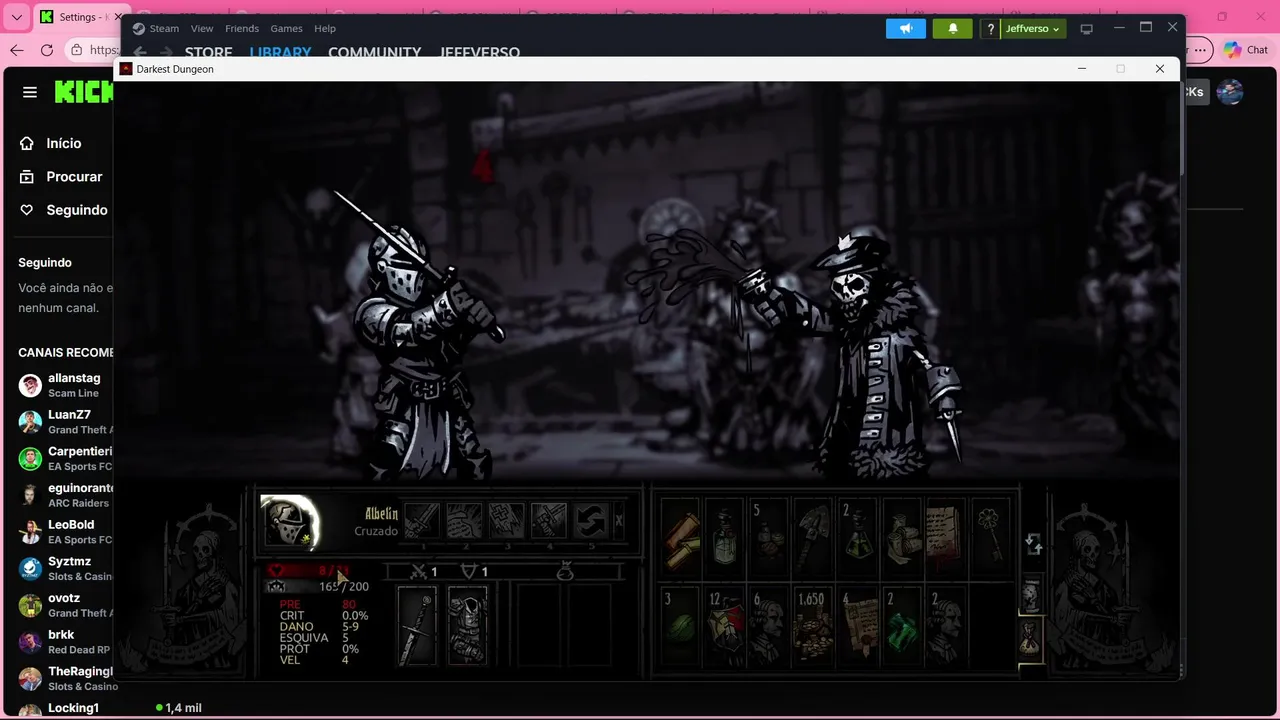Image resolution: width=1280 pixels, height=720 pixels.
Task: Select the crest shields stack of 12
Action: 725,626
